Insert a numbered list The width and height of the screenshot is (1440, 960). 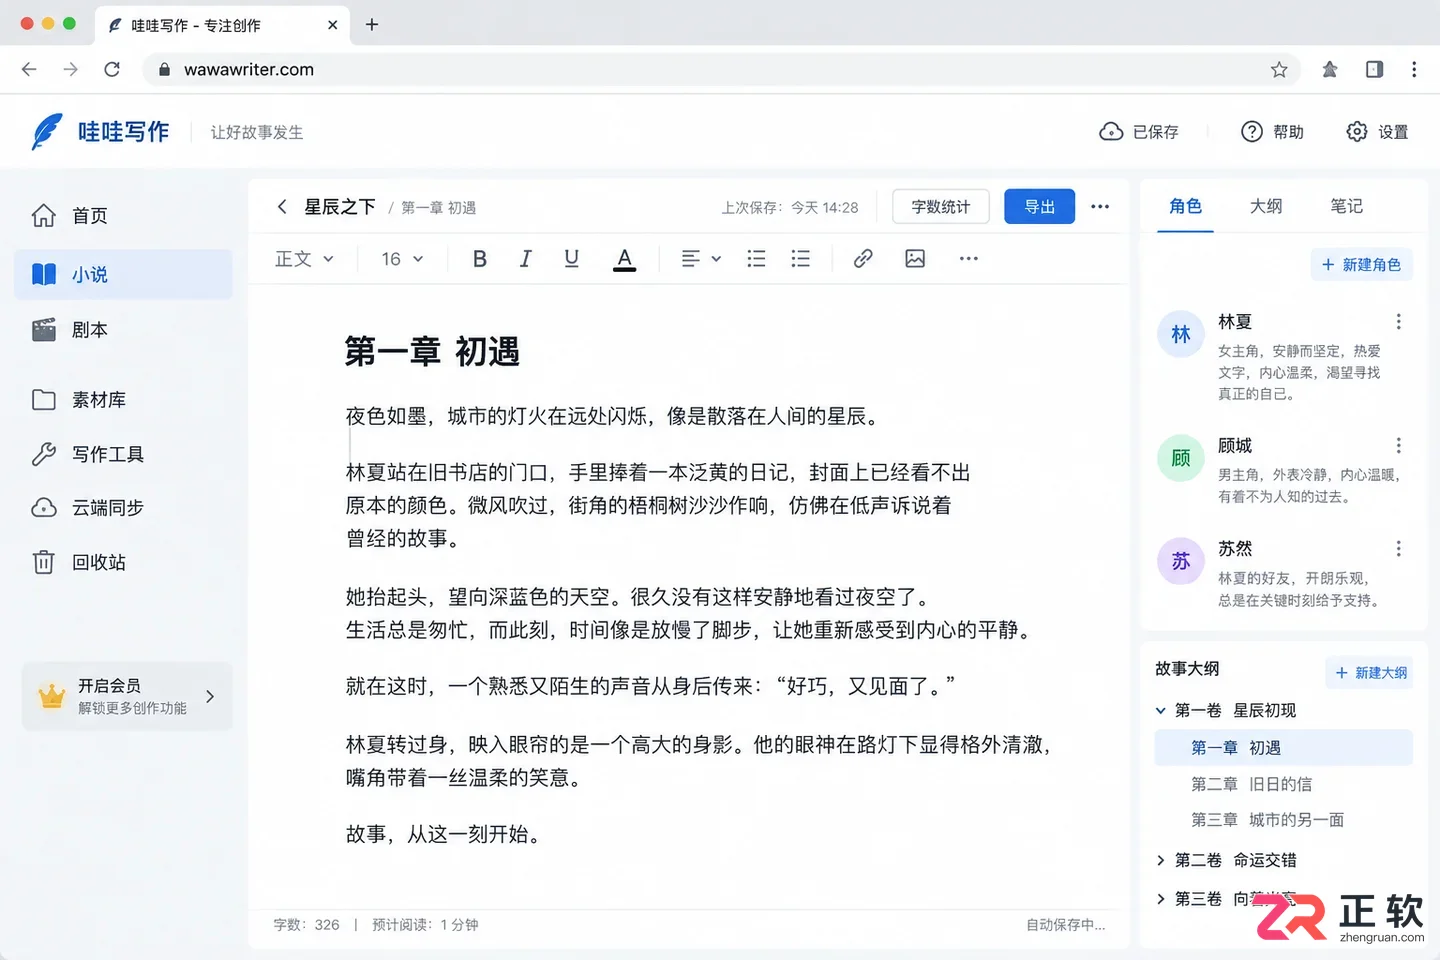pyautogui.click(x=801, y=259)
